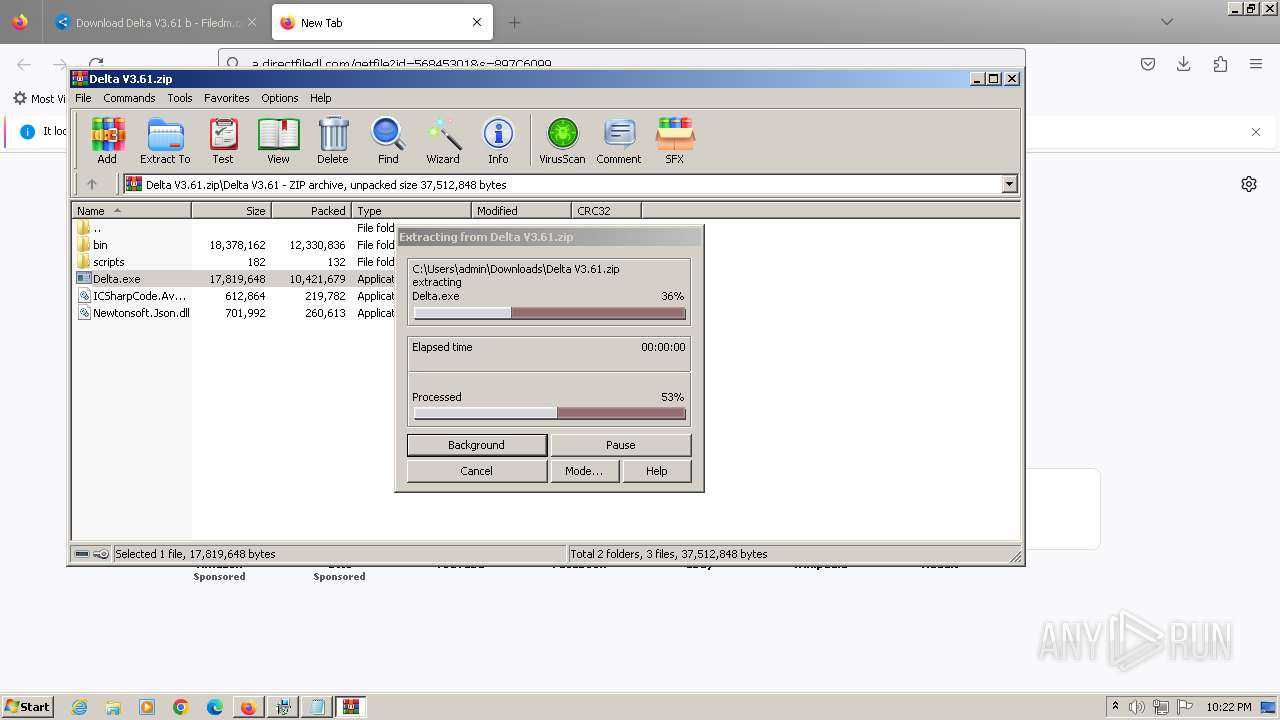Expand the archive path dropdown arrow

point(1009,184)
